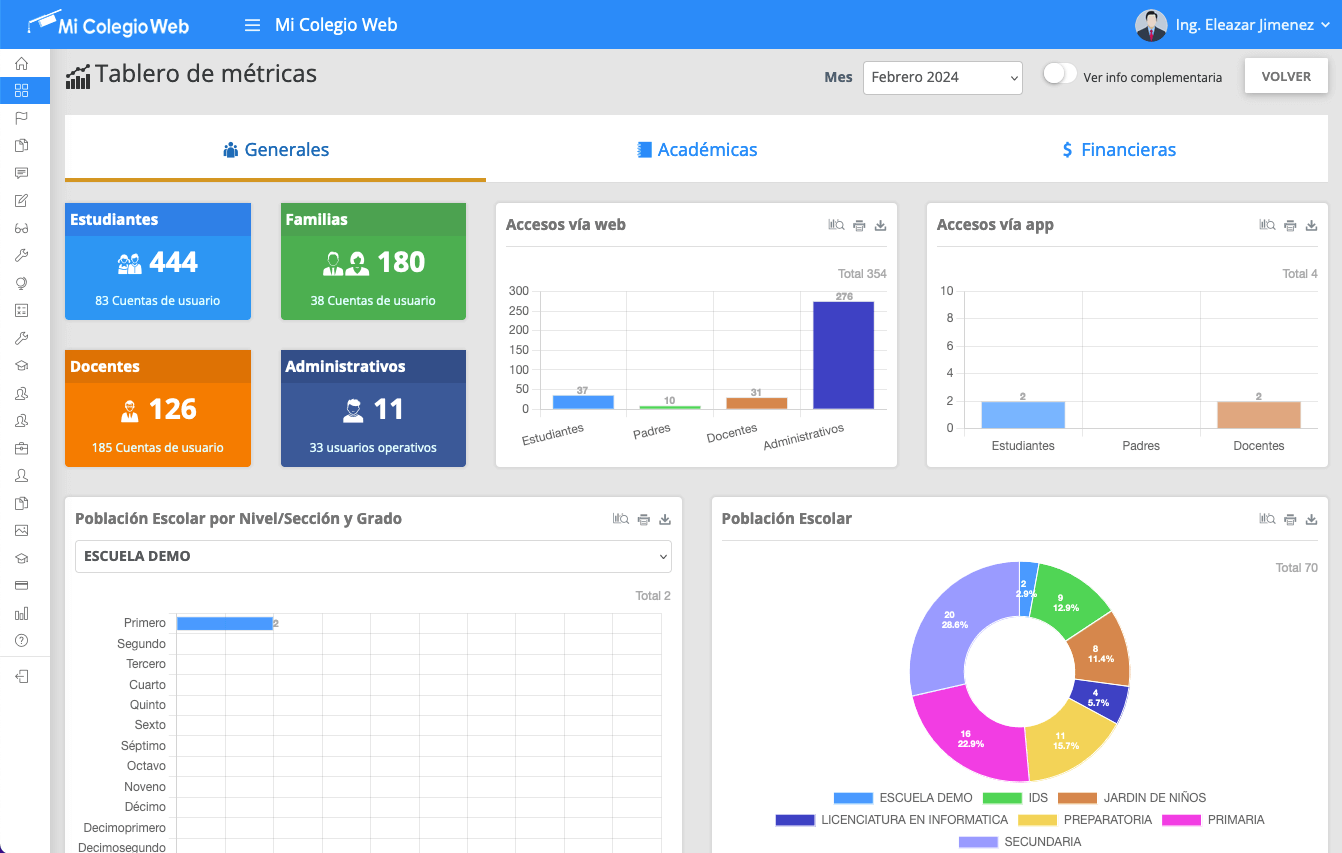Print the Población Escolar por Nivel/Sección chart
This screenshot has width=1342, height=853.
[x=644, y=519]
